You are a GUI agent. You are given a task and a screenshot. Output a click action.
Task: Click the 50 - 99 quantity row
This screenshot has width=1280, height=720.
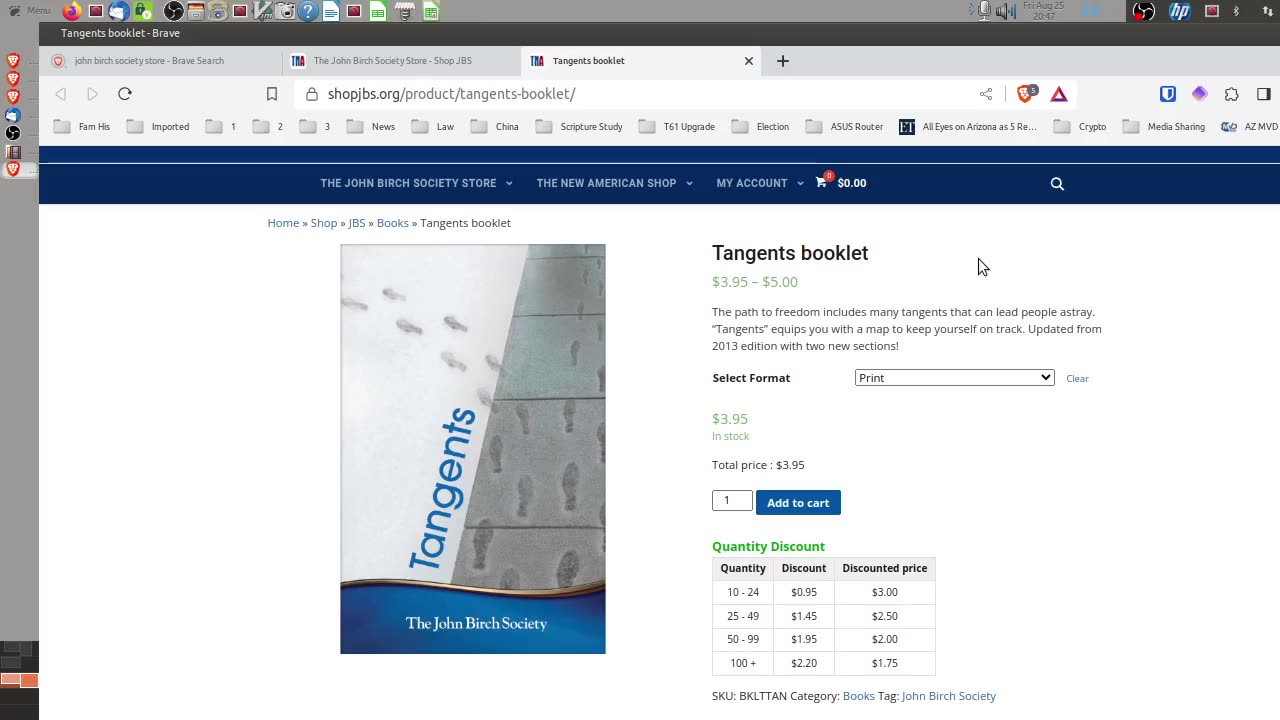pyautogui.click(x=823, y=639)
